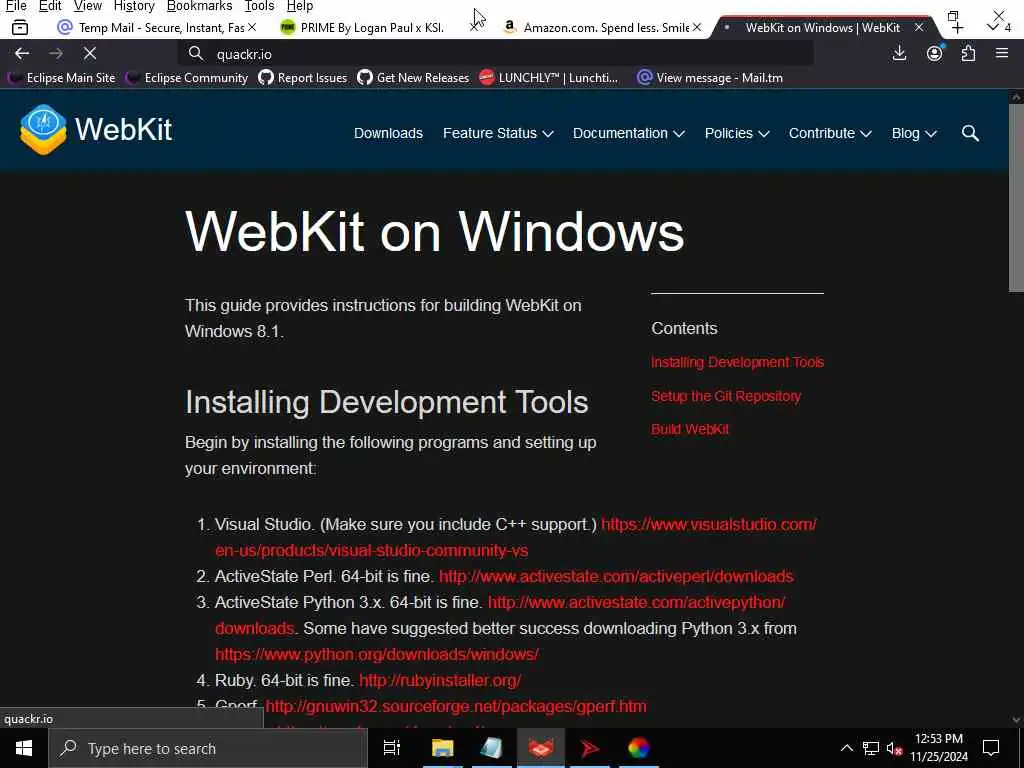This screenshot has width=1024, height=768.
Task: Click the WebKit compass logo icon
Action: click(43, 129)
